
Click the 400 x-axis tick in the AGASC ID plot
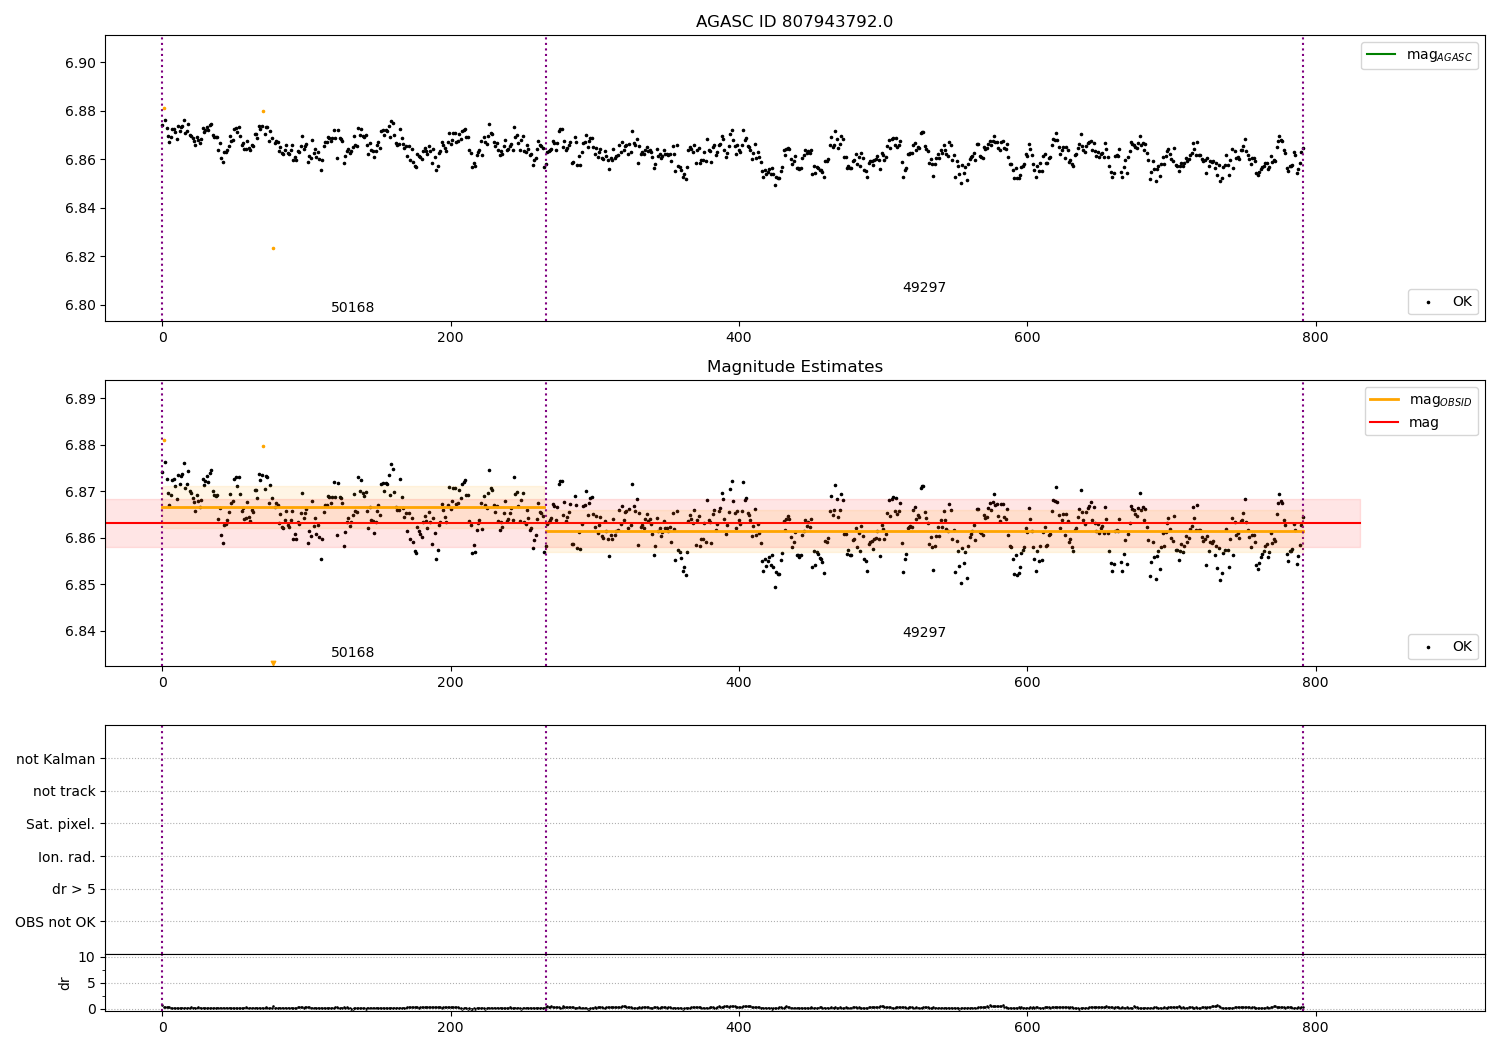click(739, 337)
